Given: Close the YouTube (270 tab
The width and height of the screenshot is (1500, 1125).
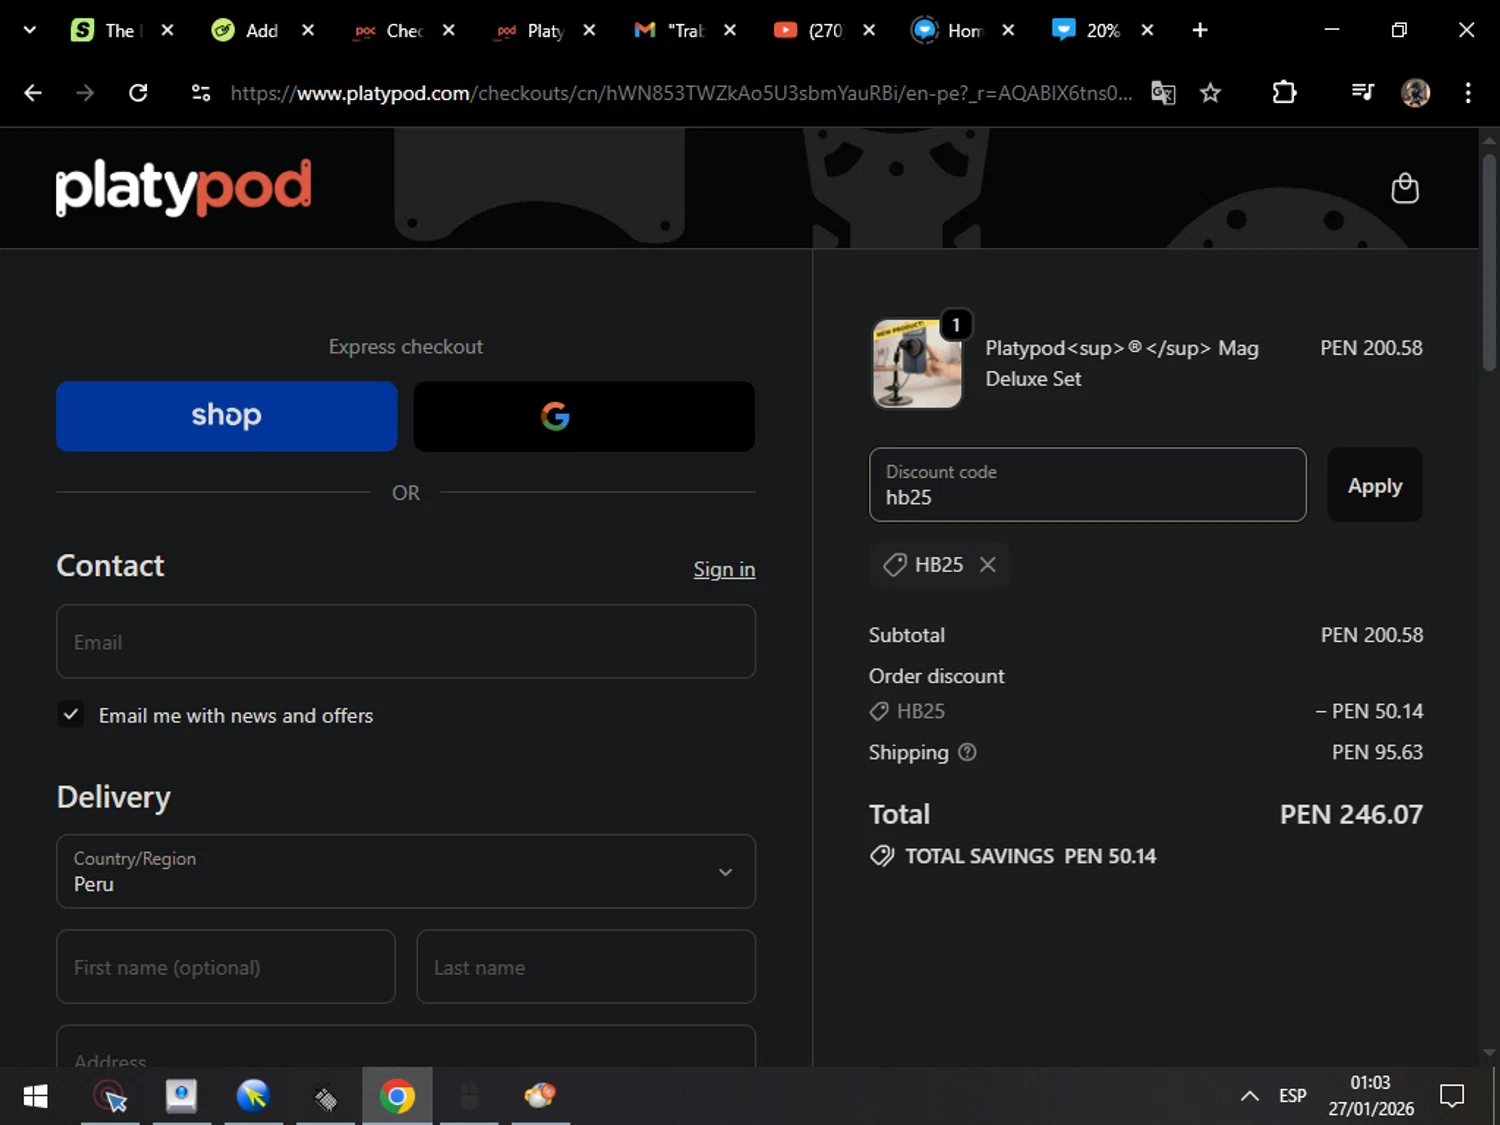Looking at the screenshot, I should coord(869,30).
